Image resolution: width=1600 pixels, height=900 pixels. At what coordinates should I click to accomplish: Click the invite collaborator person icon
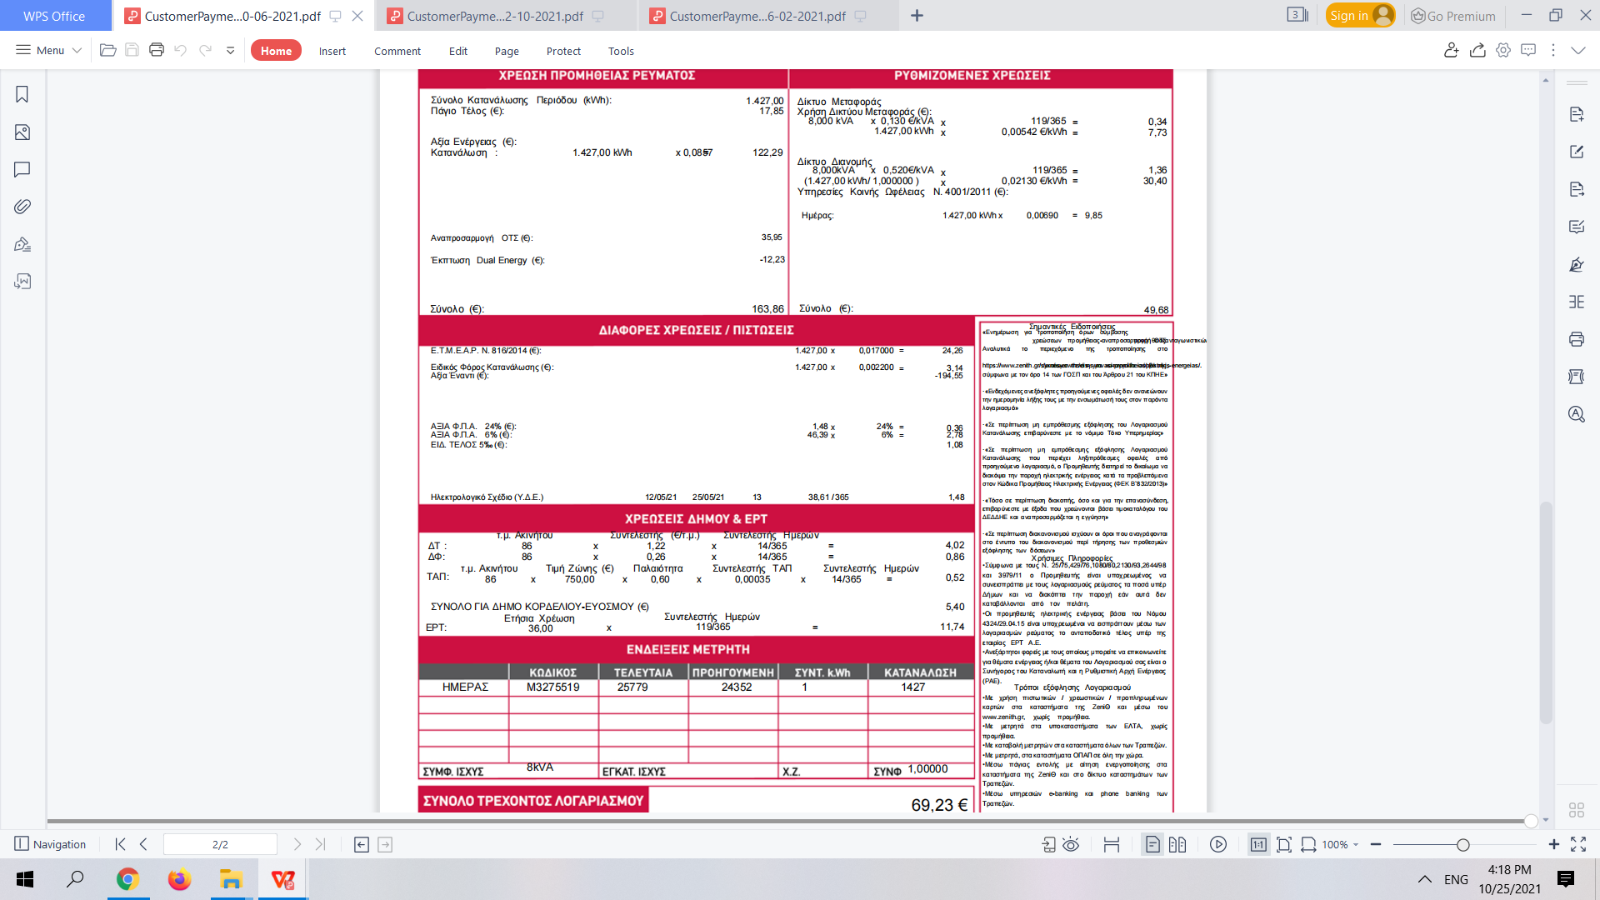point(1451,50)
